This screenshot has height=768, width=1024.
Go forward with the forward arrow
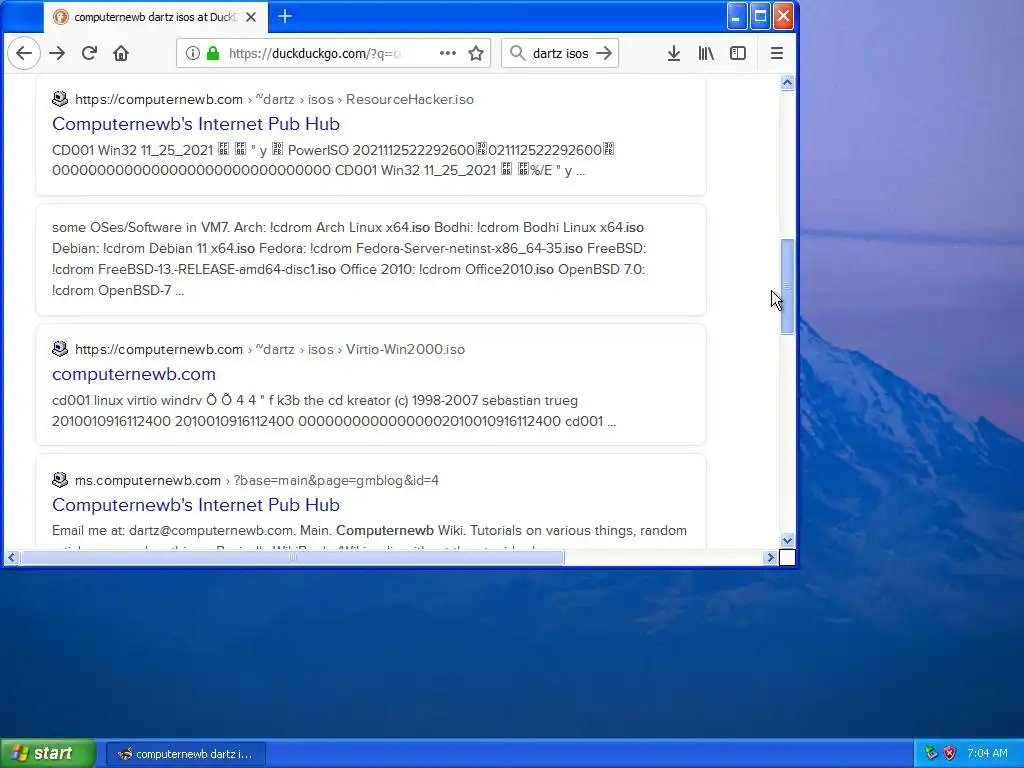pyautogui.click(x=57, y=54)
